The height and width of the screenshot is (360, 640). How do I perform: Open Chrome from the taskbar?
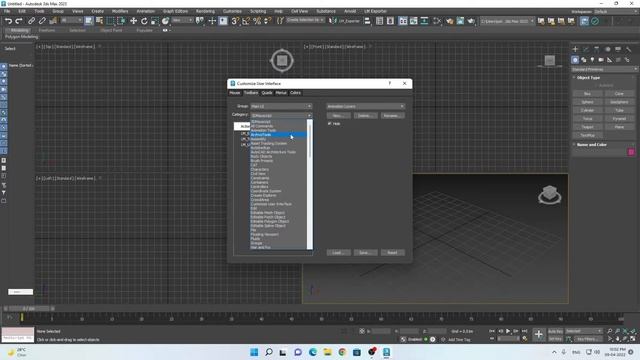[x=342, y=352]
